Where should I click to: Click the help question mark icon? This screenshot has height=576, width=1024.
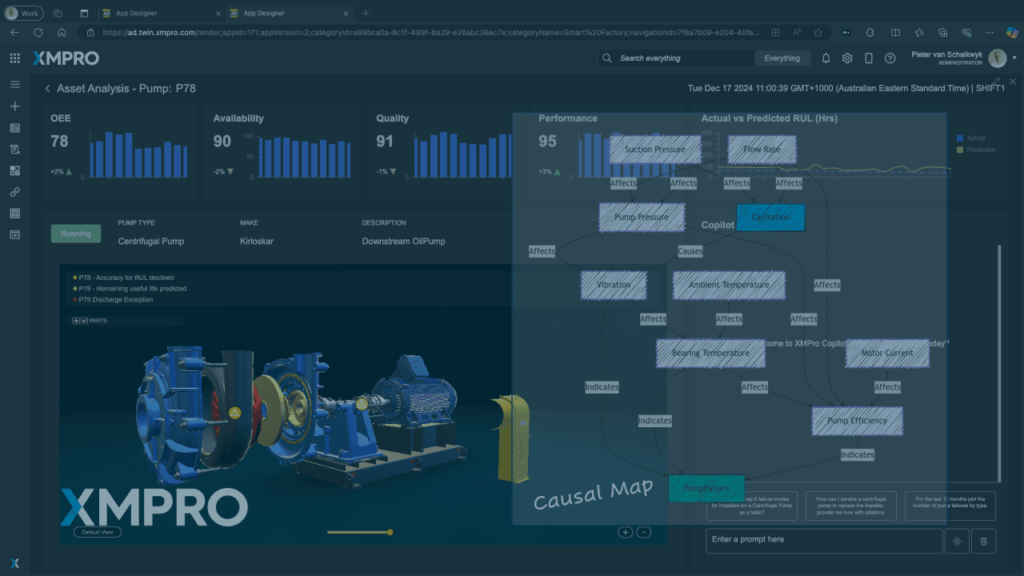click(x=890, y=58)
